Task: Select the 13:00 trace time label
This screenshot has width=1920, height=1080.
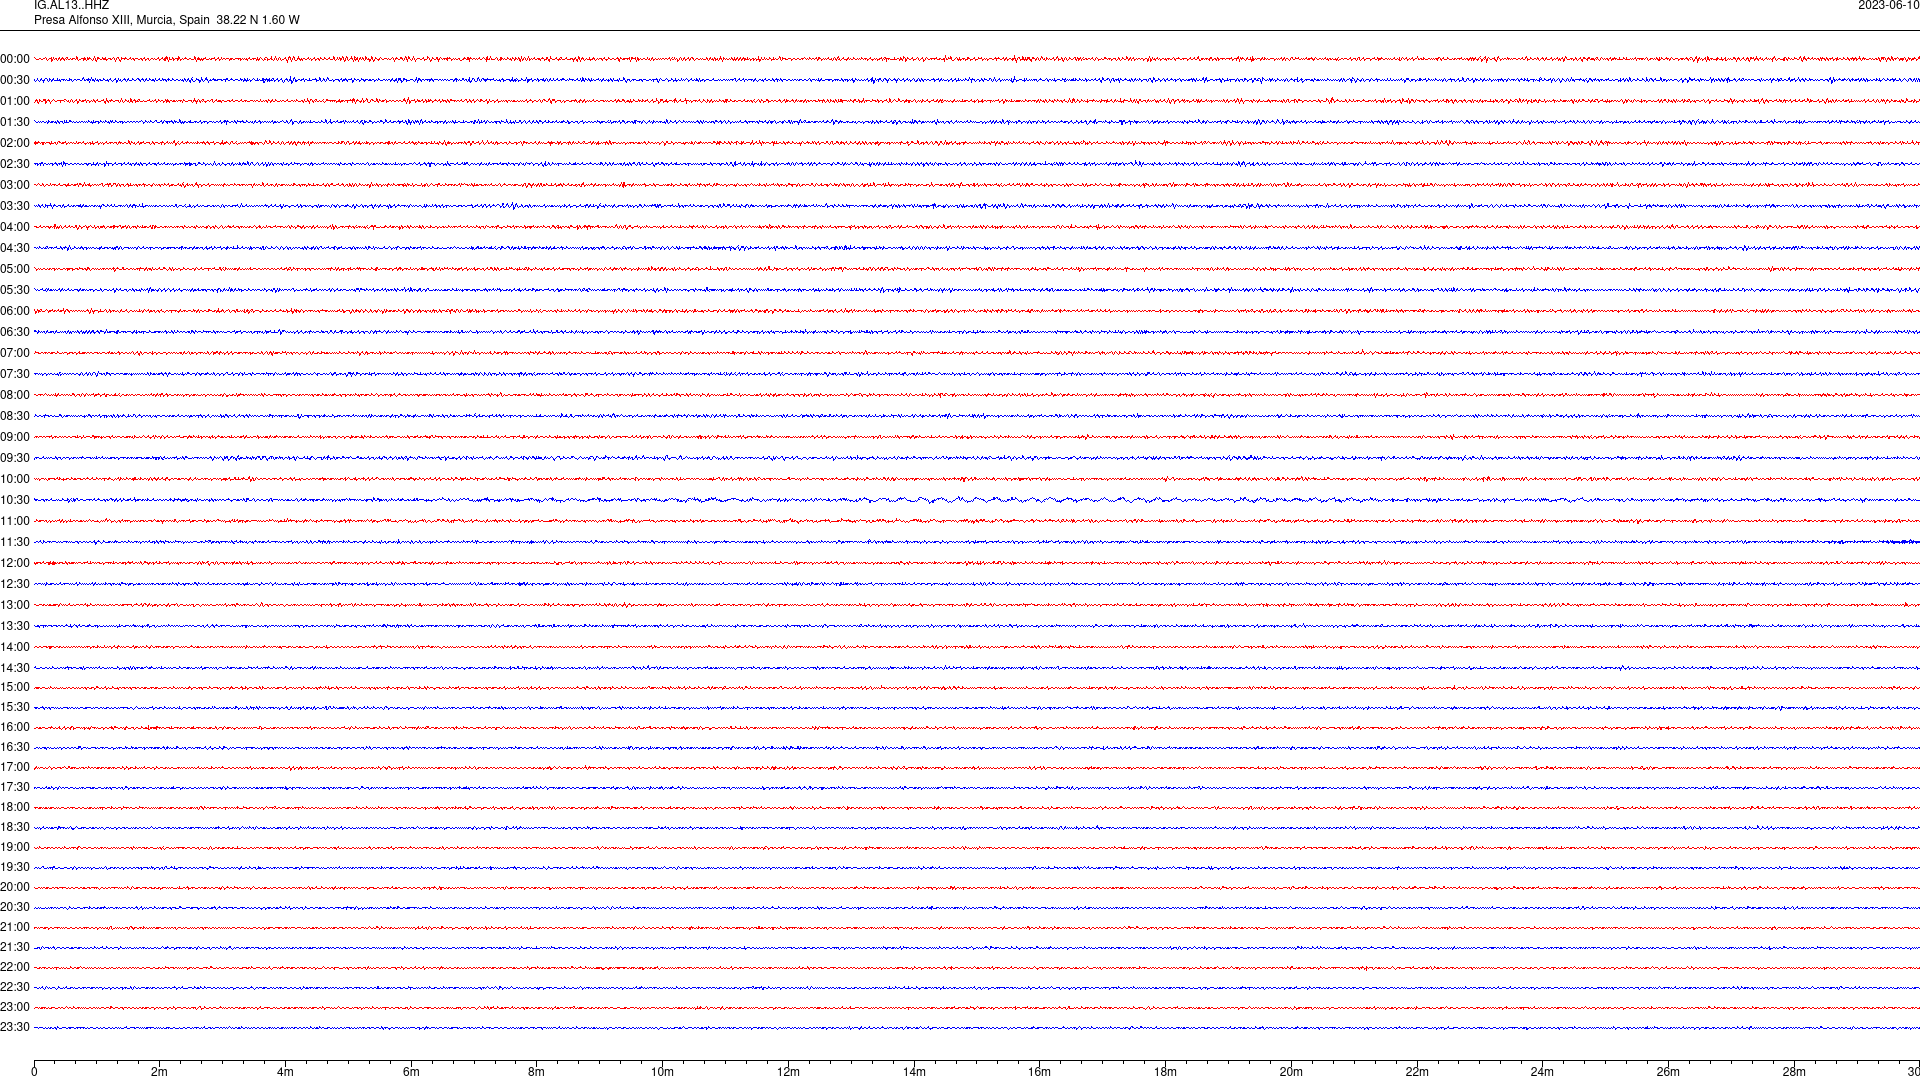Action: coord(15,605)
